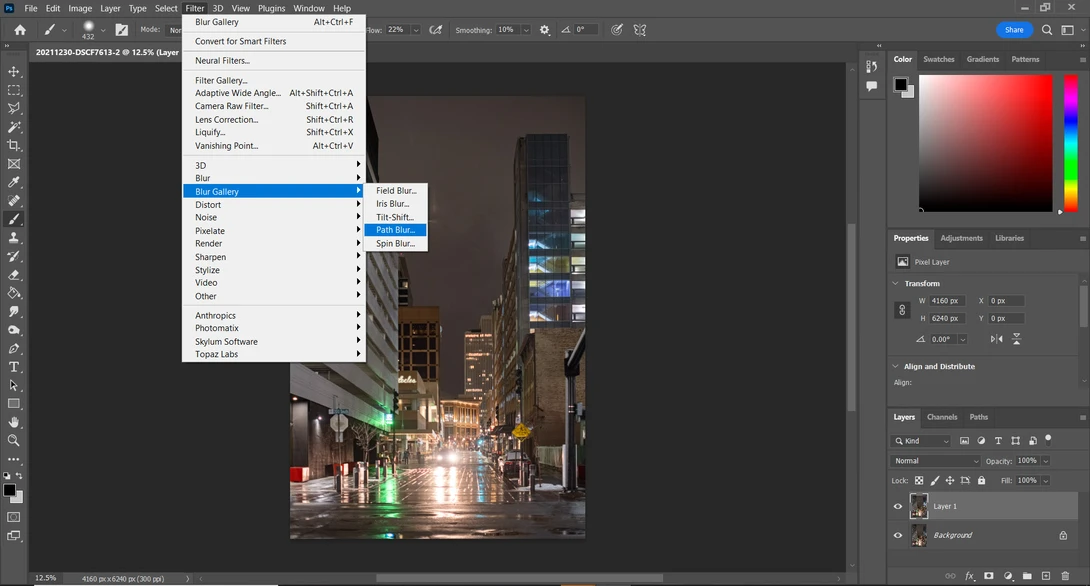Viewport: 1090px width, 586px height.
Task: Collapse Align and Distribute section
Action: pos(895,366)
